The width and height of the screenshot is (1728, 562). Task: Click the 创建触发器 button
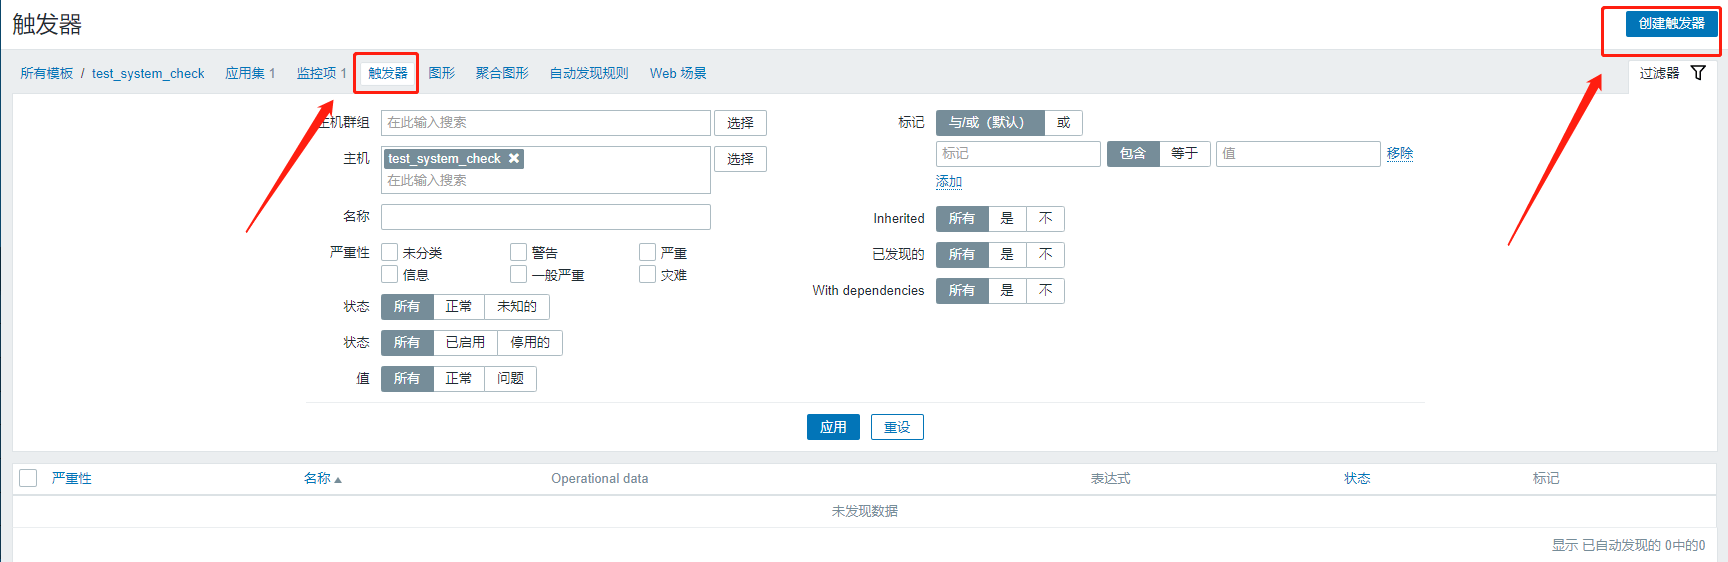click(1670, 24)
